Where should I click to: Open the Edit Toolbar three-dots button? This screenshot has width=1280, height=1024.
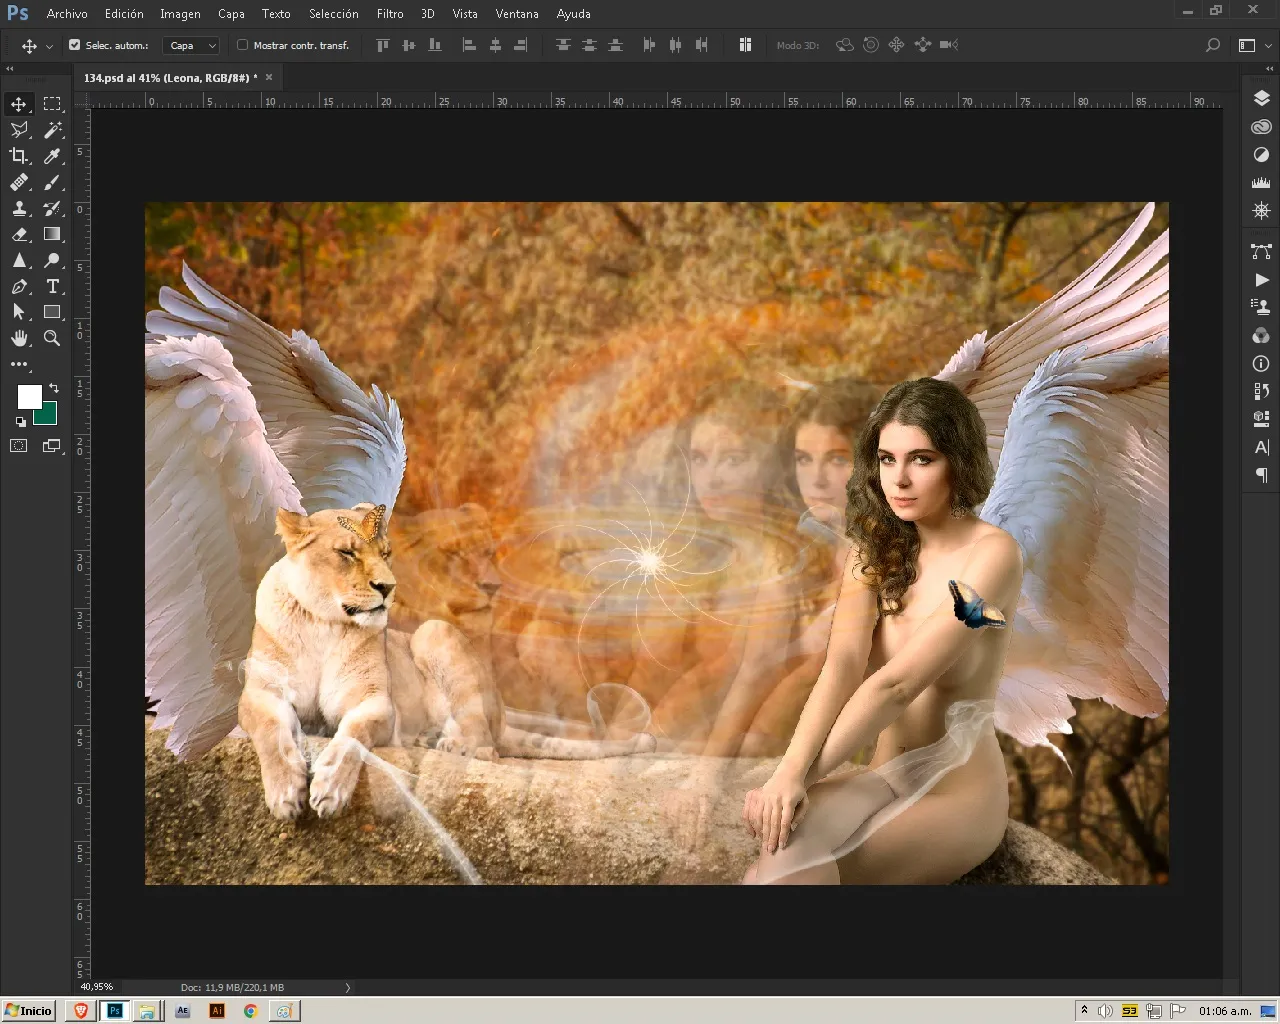(19, 364)
